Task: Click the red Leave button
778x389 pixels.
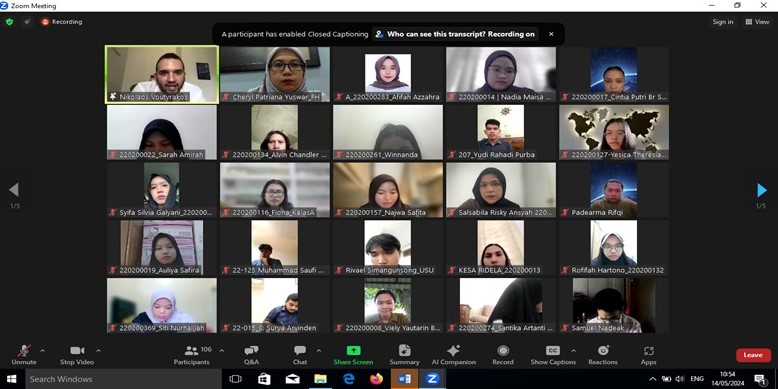Action: pos(753,355)
